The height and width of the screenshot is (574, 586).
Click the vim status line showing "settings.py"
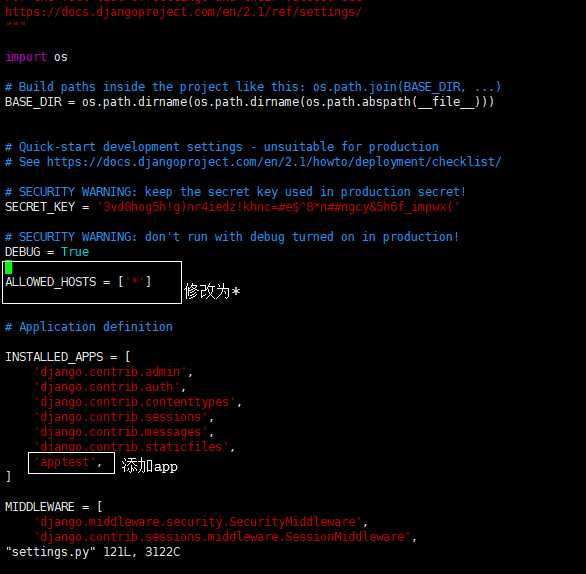click(x=93, y=552)
